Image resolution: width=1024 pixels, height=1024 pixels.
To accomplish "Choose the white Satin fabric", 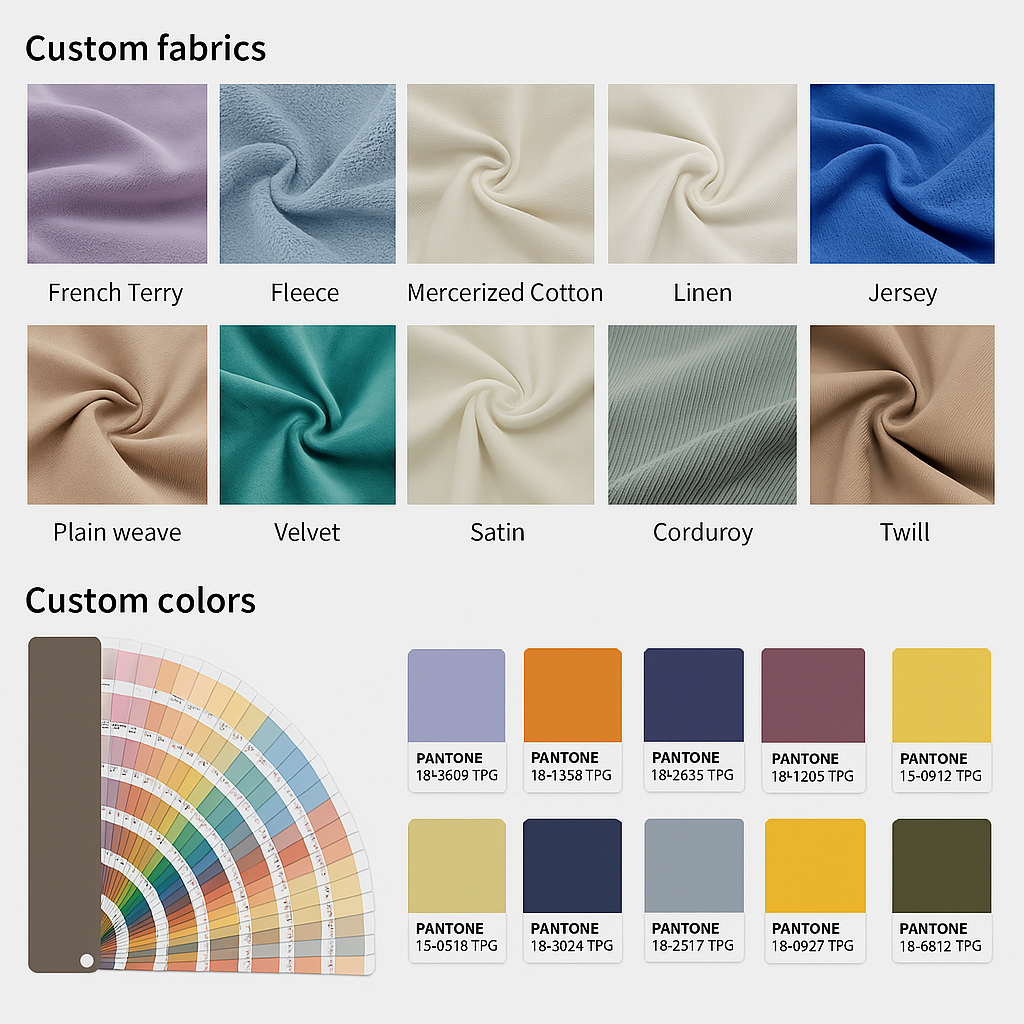I will [501, 415].
